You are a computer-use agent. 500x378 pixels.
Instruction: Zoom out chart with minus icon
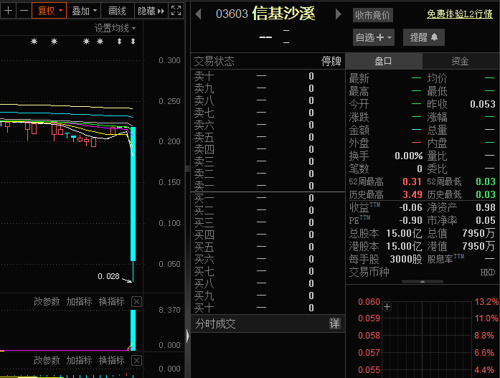click(24, 11)
